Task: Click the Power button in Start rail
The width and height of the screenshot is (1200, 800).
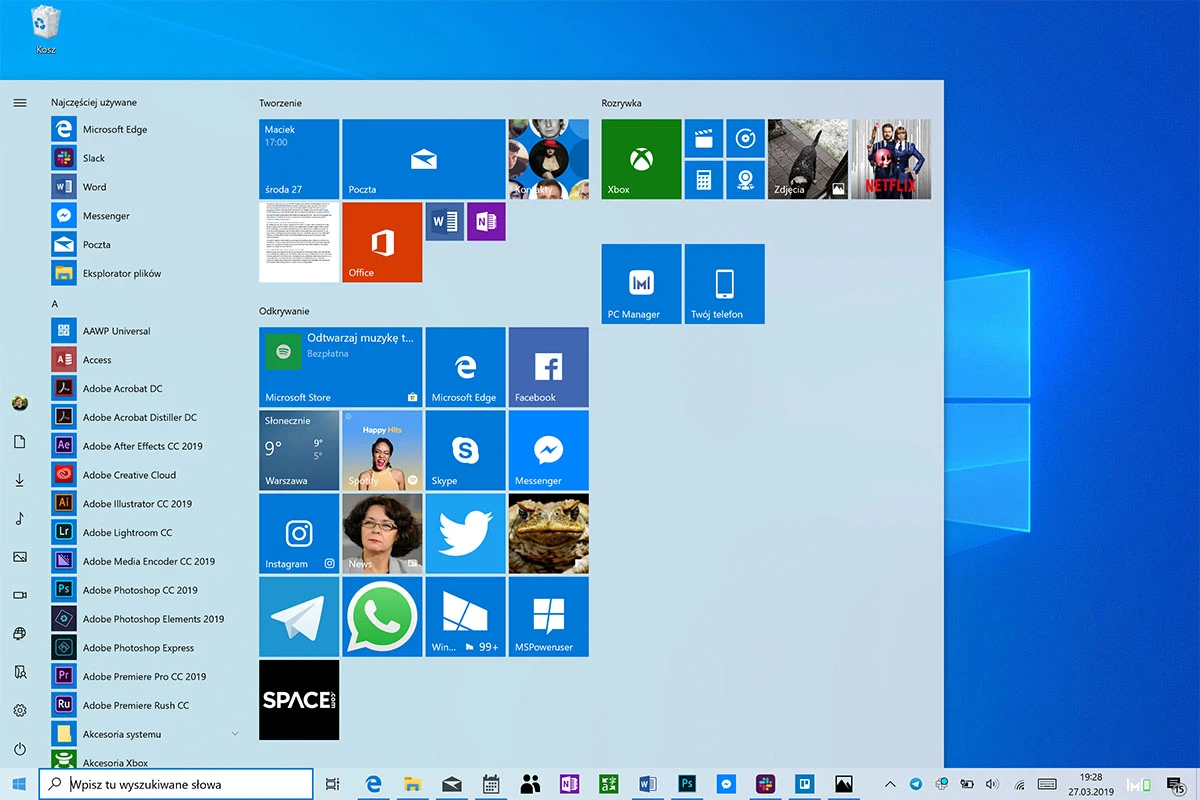Action: [19, 749]
